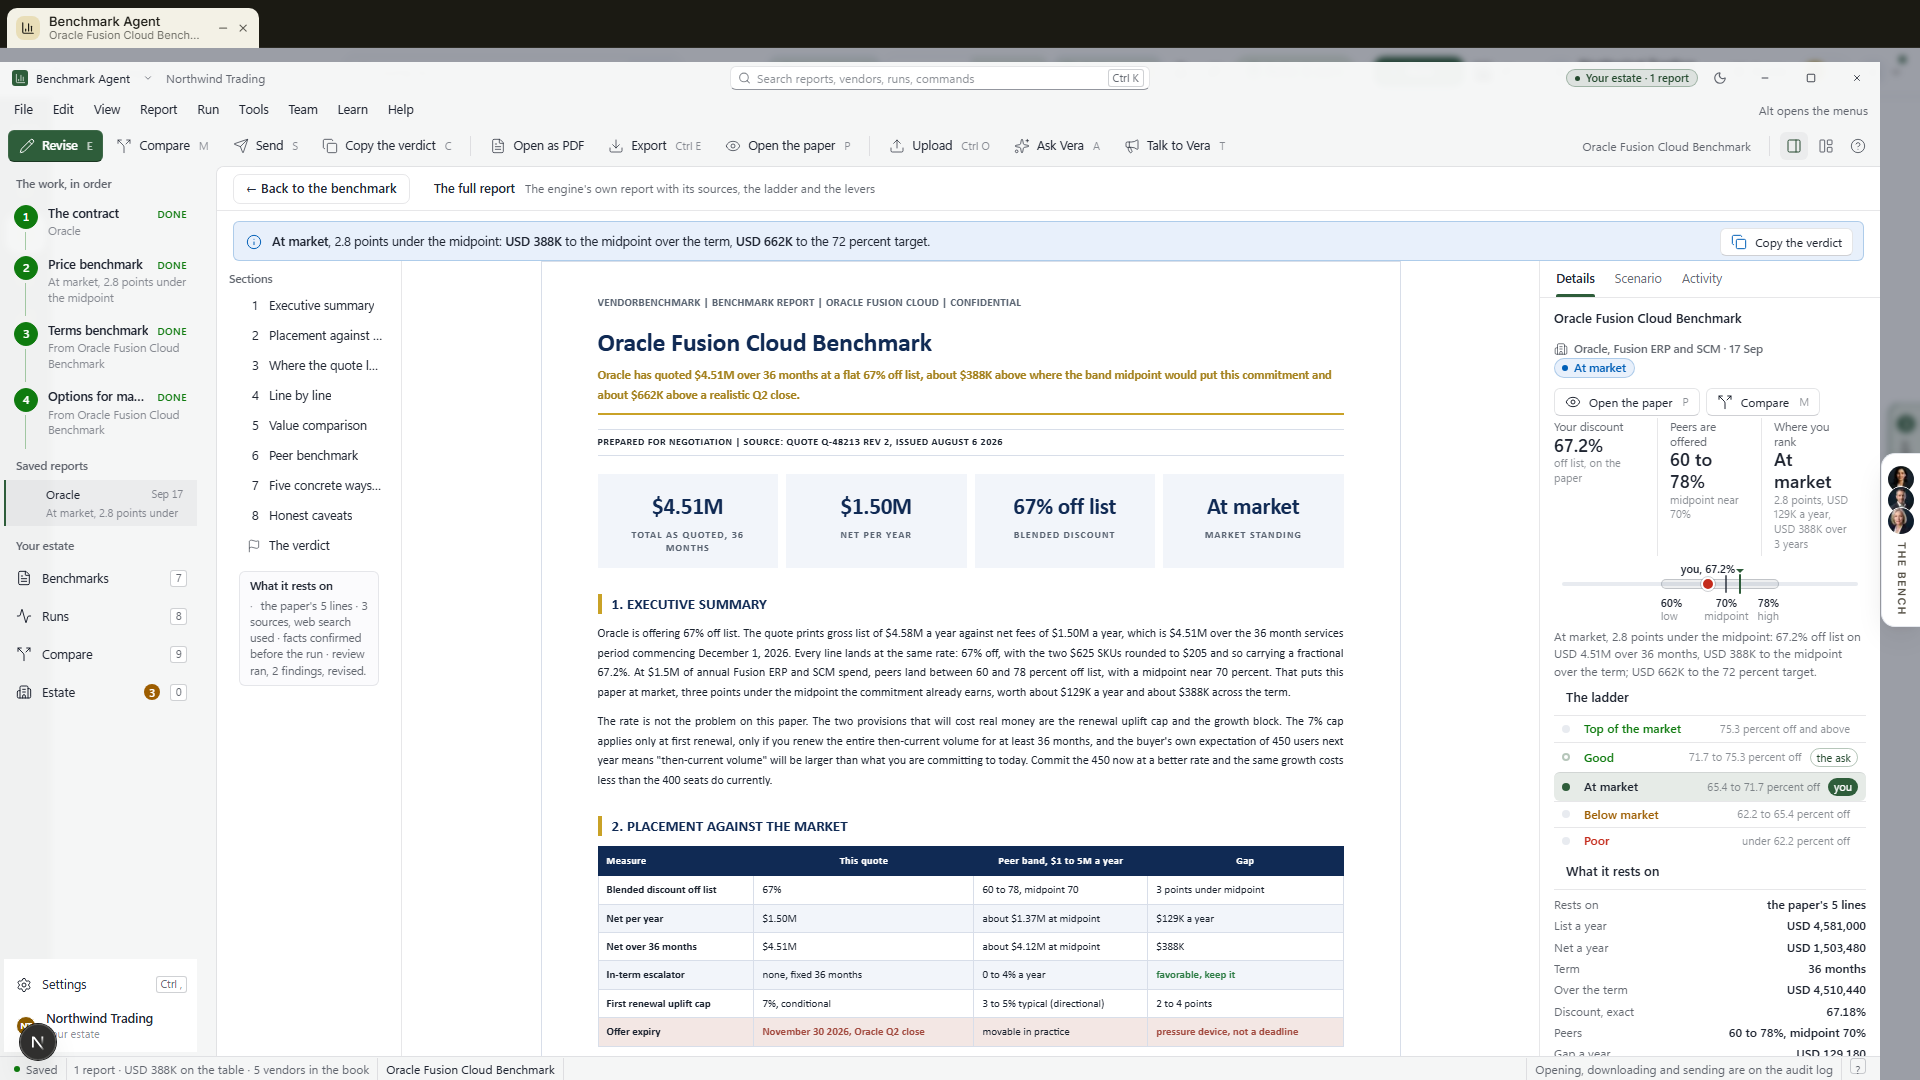Toggle dark mode with the moon icon
The width and height of the screenshot is (1920, 1080).
click(x=1720, y=78)
